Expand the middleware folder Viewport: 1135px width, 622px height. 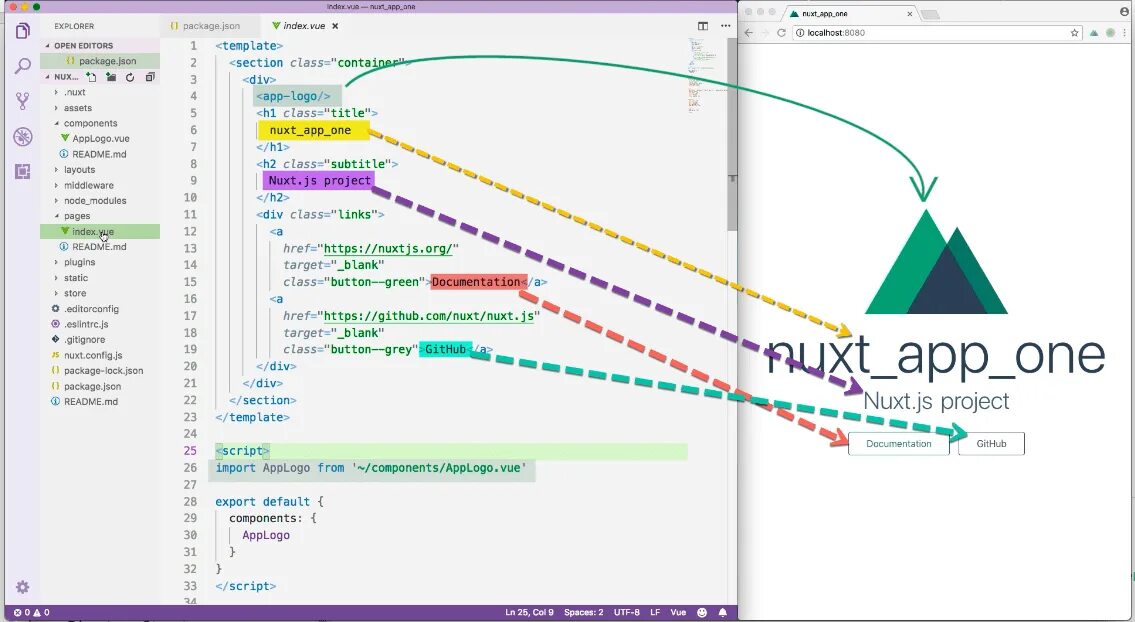point(88,185)
